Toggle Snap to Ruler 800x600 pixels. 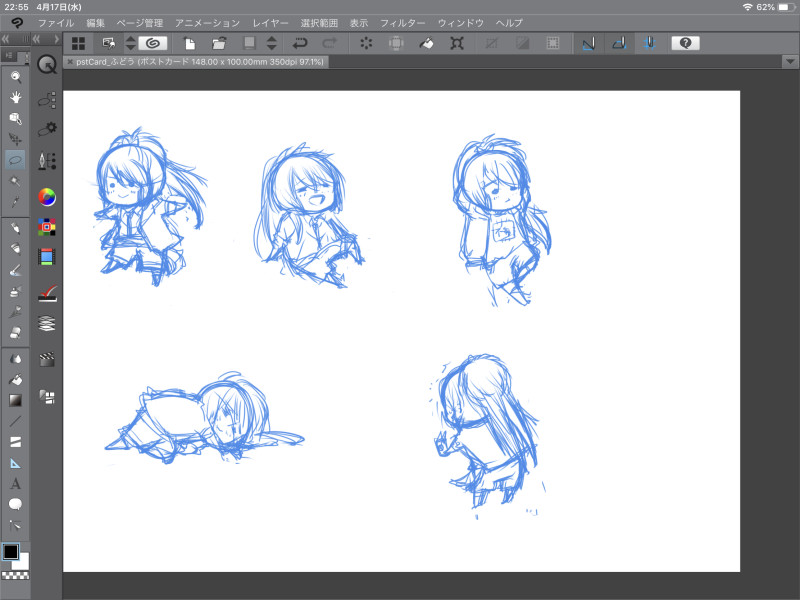click(589, 43)
